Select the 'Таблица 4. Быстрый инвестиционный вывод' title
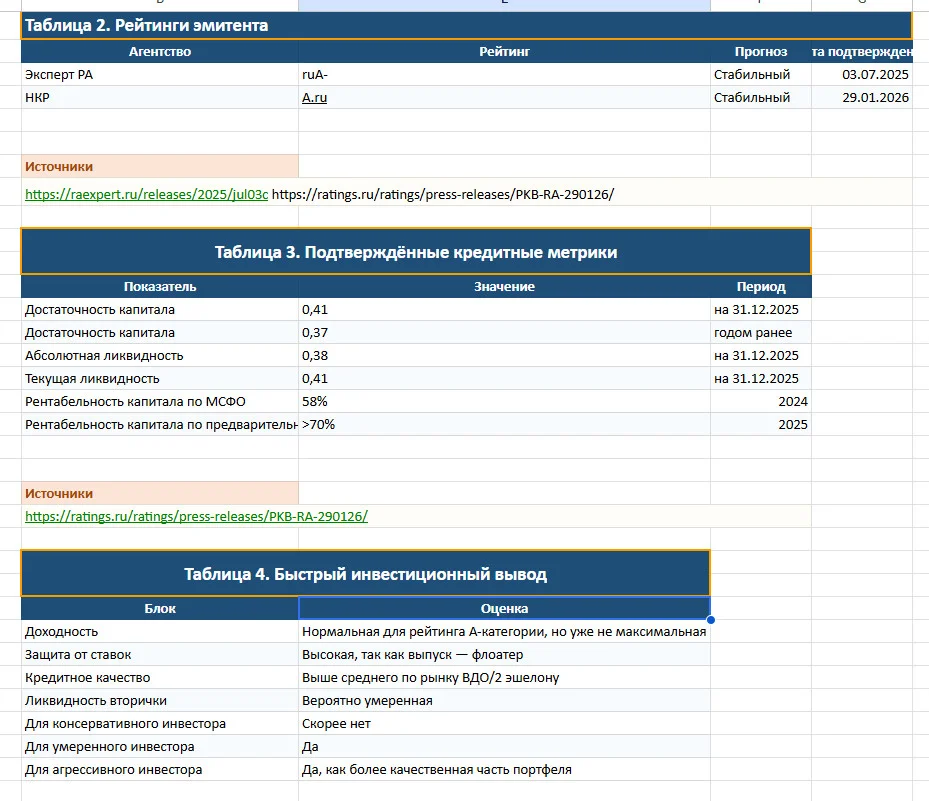The height and width of the screenshot is (801, 929). pyautogui.click(x=366, y=573)
